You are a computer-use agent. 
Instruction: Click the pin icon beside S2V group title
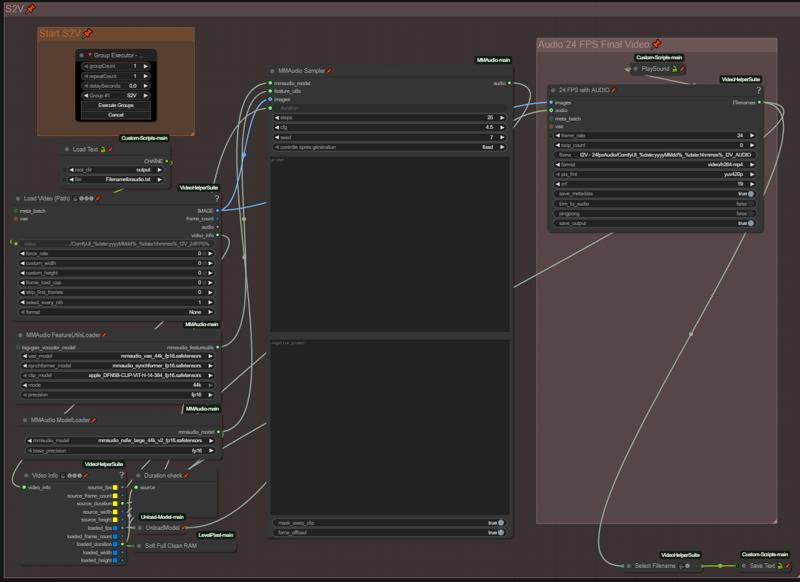click(31, 8)
